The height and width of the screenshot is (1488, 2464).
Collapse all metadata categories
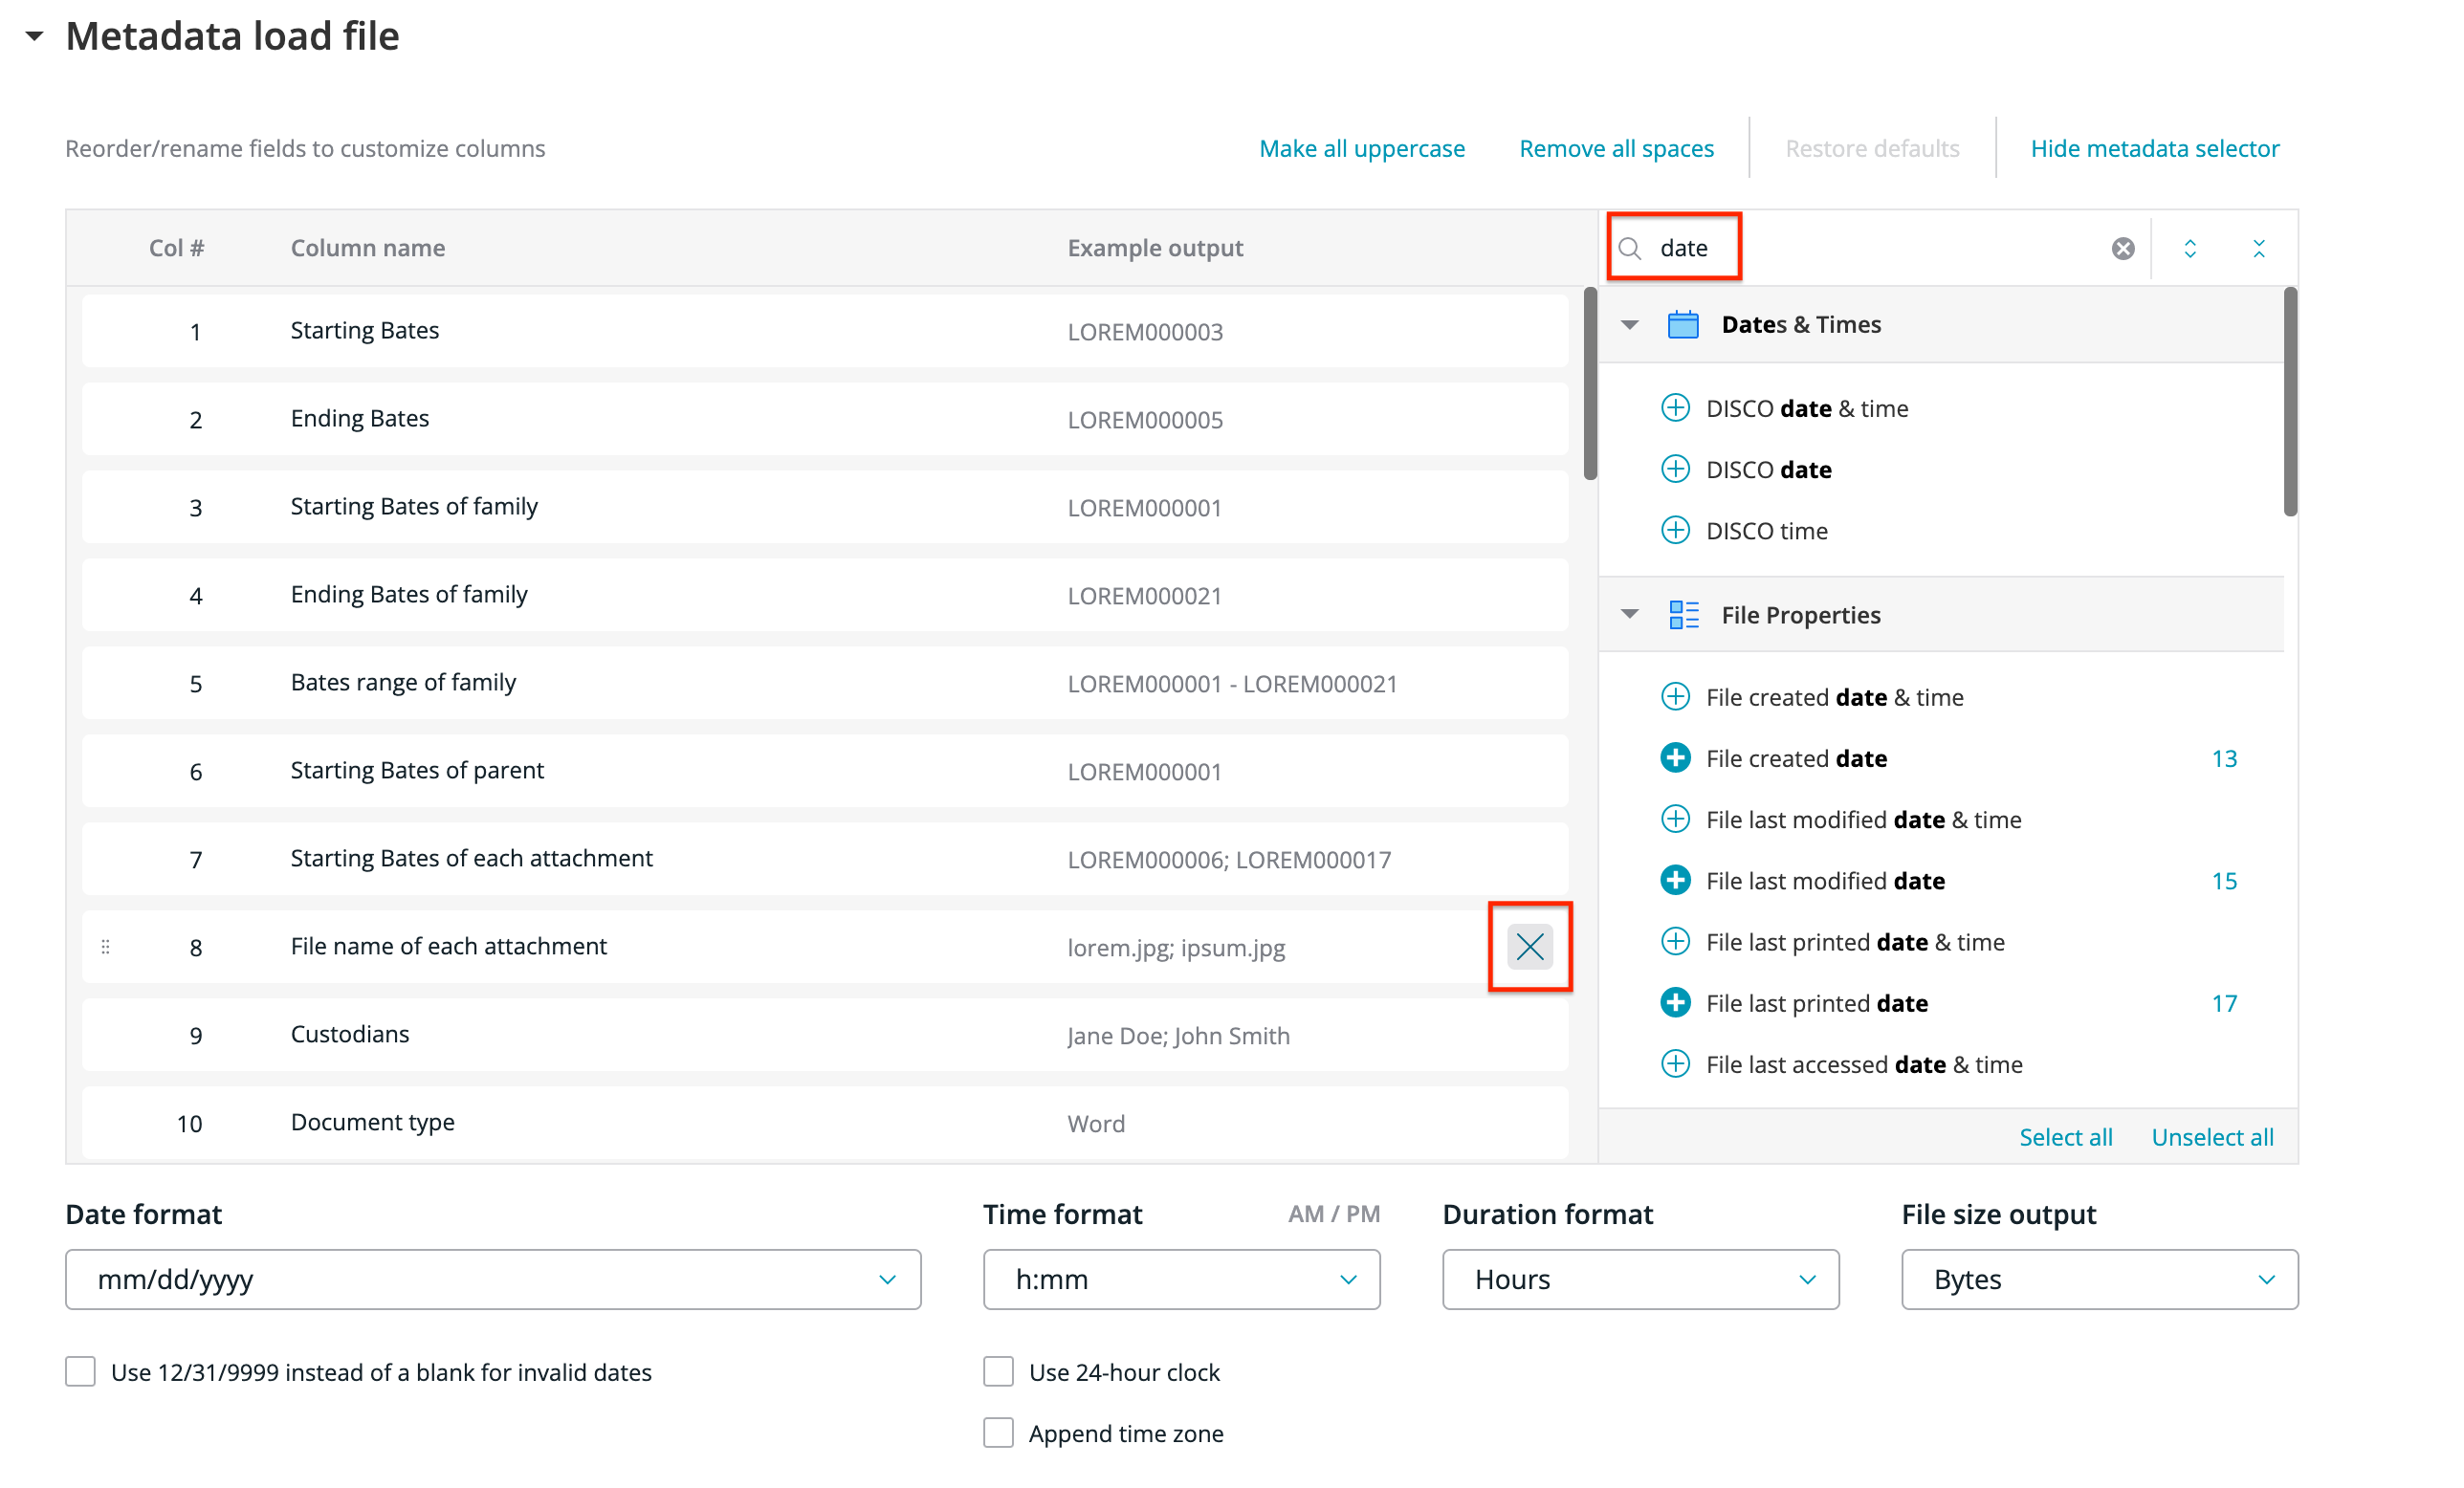pos(2258,248)
